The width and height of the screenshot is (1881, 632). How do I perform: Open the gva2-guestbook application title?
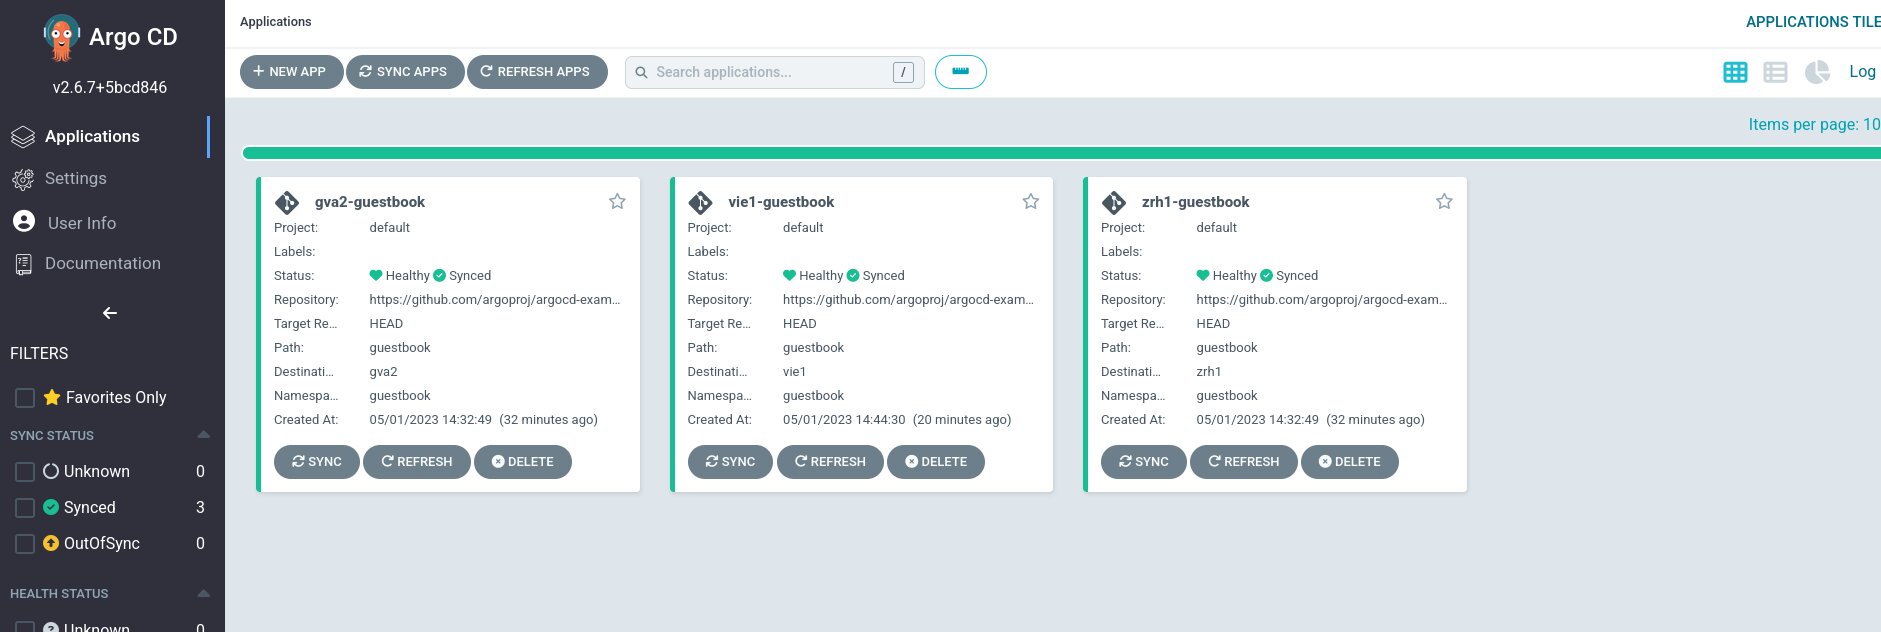[x=370, y=202]
